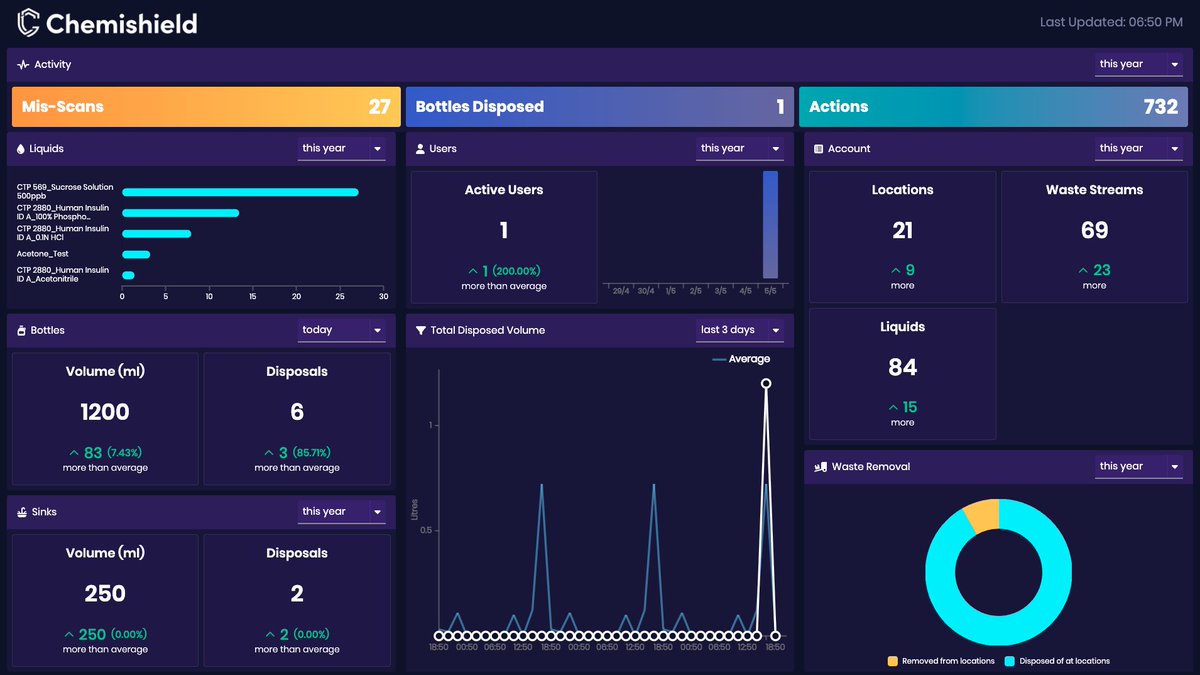
Task: Click the Liquids droplet icon
Action: 21,149
